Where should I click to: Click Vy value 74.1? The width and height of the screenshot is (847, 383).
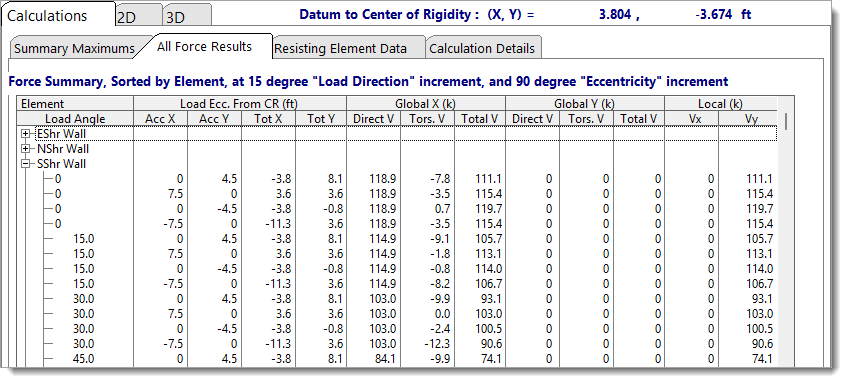(x=762, y=359)
